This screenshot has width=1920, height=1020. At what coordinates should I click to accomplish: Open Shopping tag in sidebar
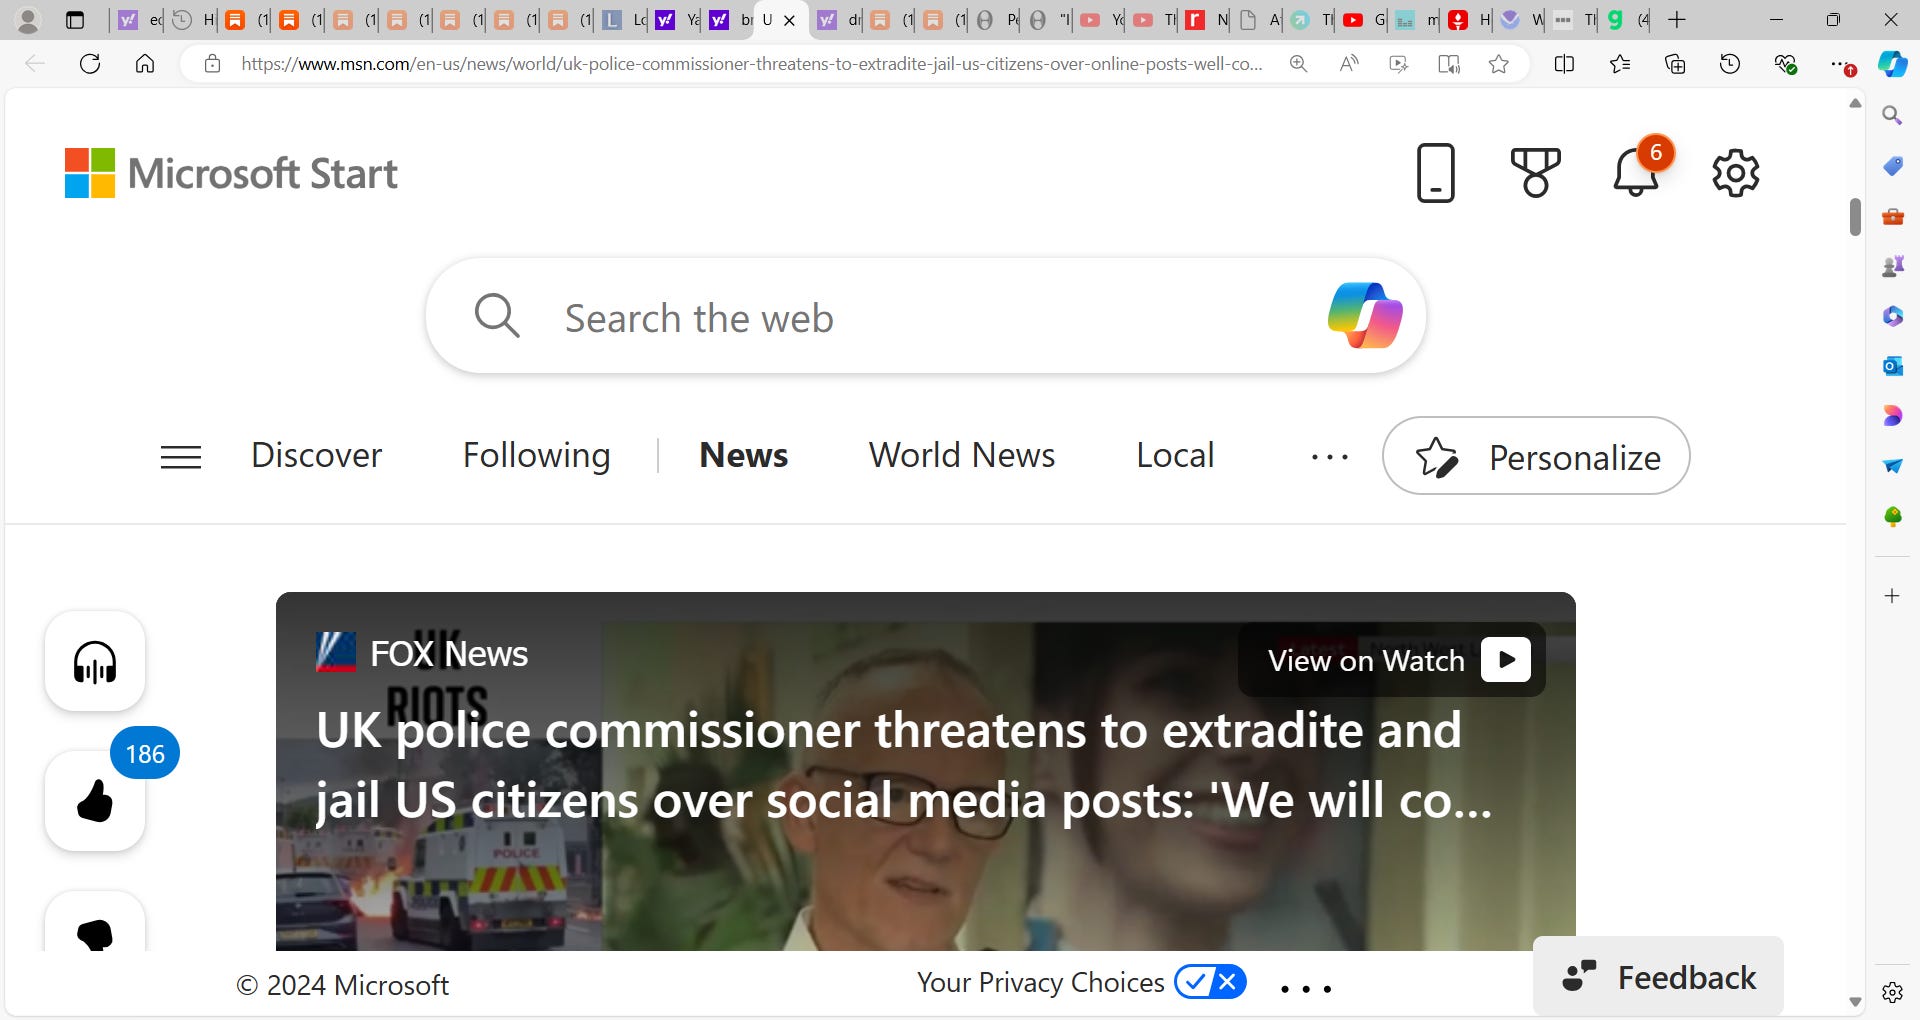[x=1892, y=165]
